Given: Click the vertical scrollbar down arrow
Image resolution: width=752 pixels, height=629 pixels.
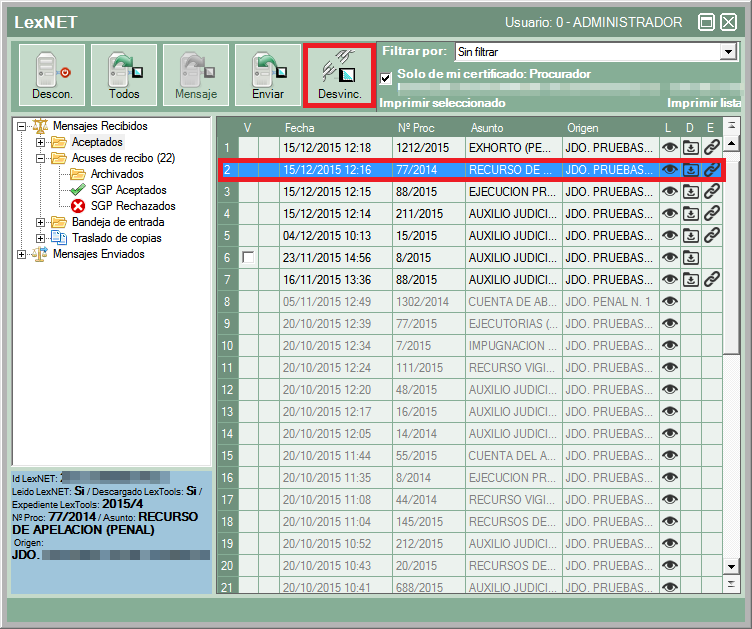Looking at the screenshot, I should click(732, 568).
